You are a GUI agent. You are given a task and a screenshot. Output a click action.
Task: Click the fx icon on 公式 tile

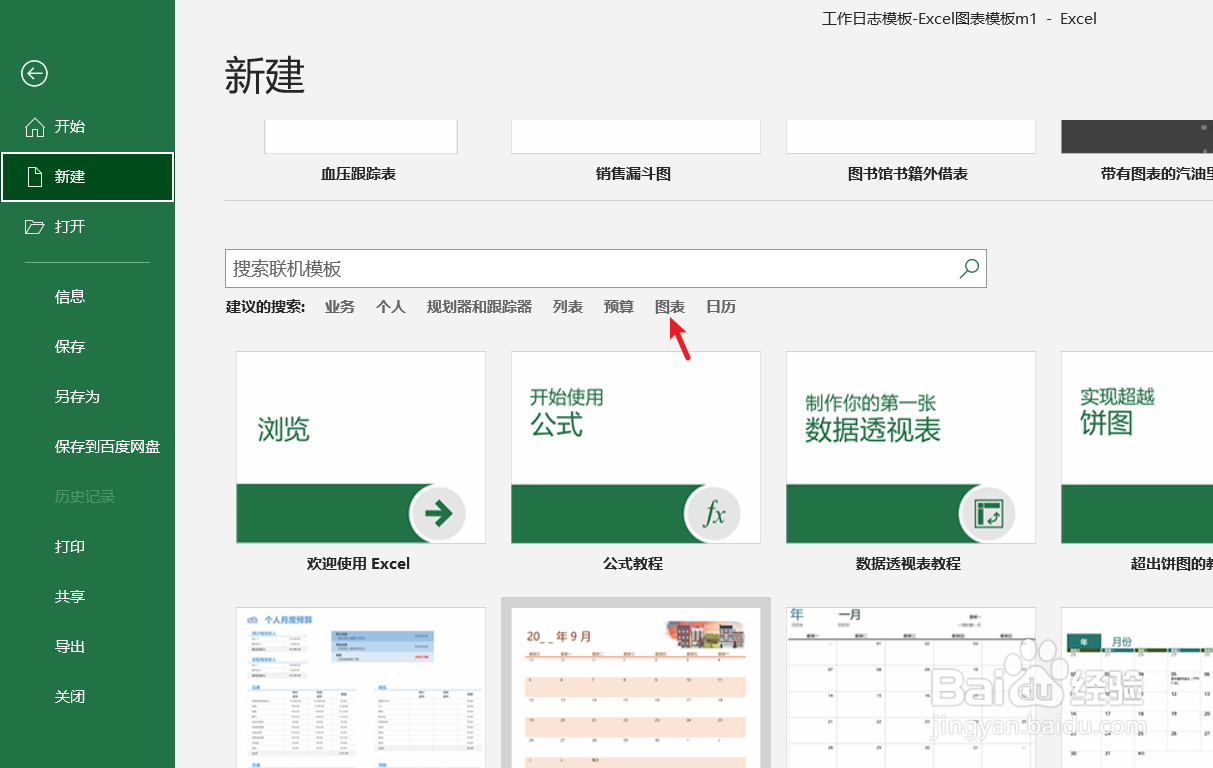(x=712, y=514)
